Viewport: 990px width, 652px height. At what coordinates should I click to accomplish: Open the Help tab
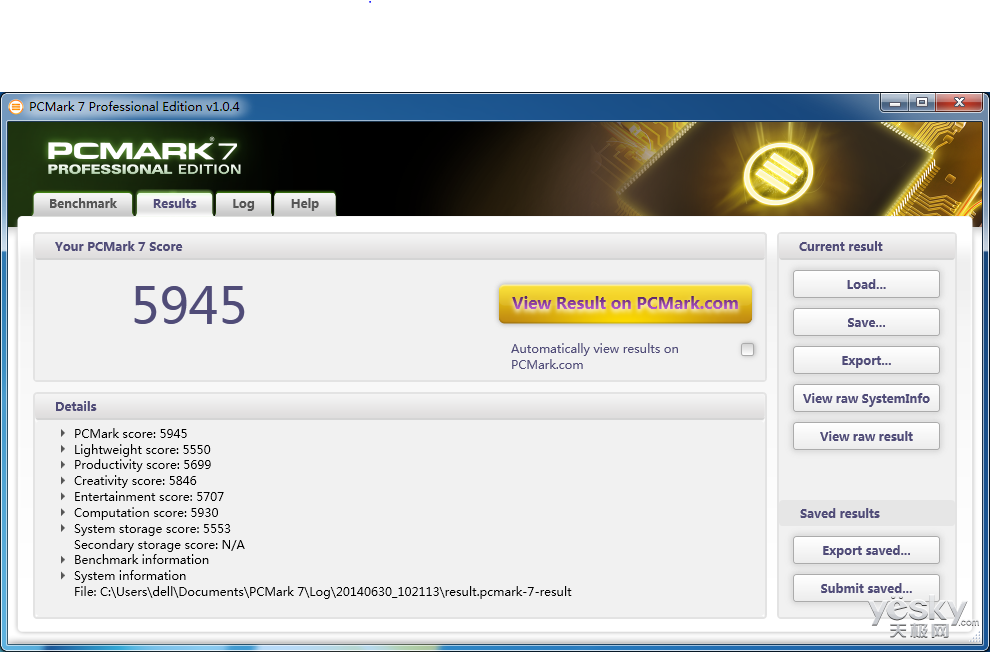click(304, 204)
